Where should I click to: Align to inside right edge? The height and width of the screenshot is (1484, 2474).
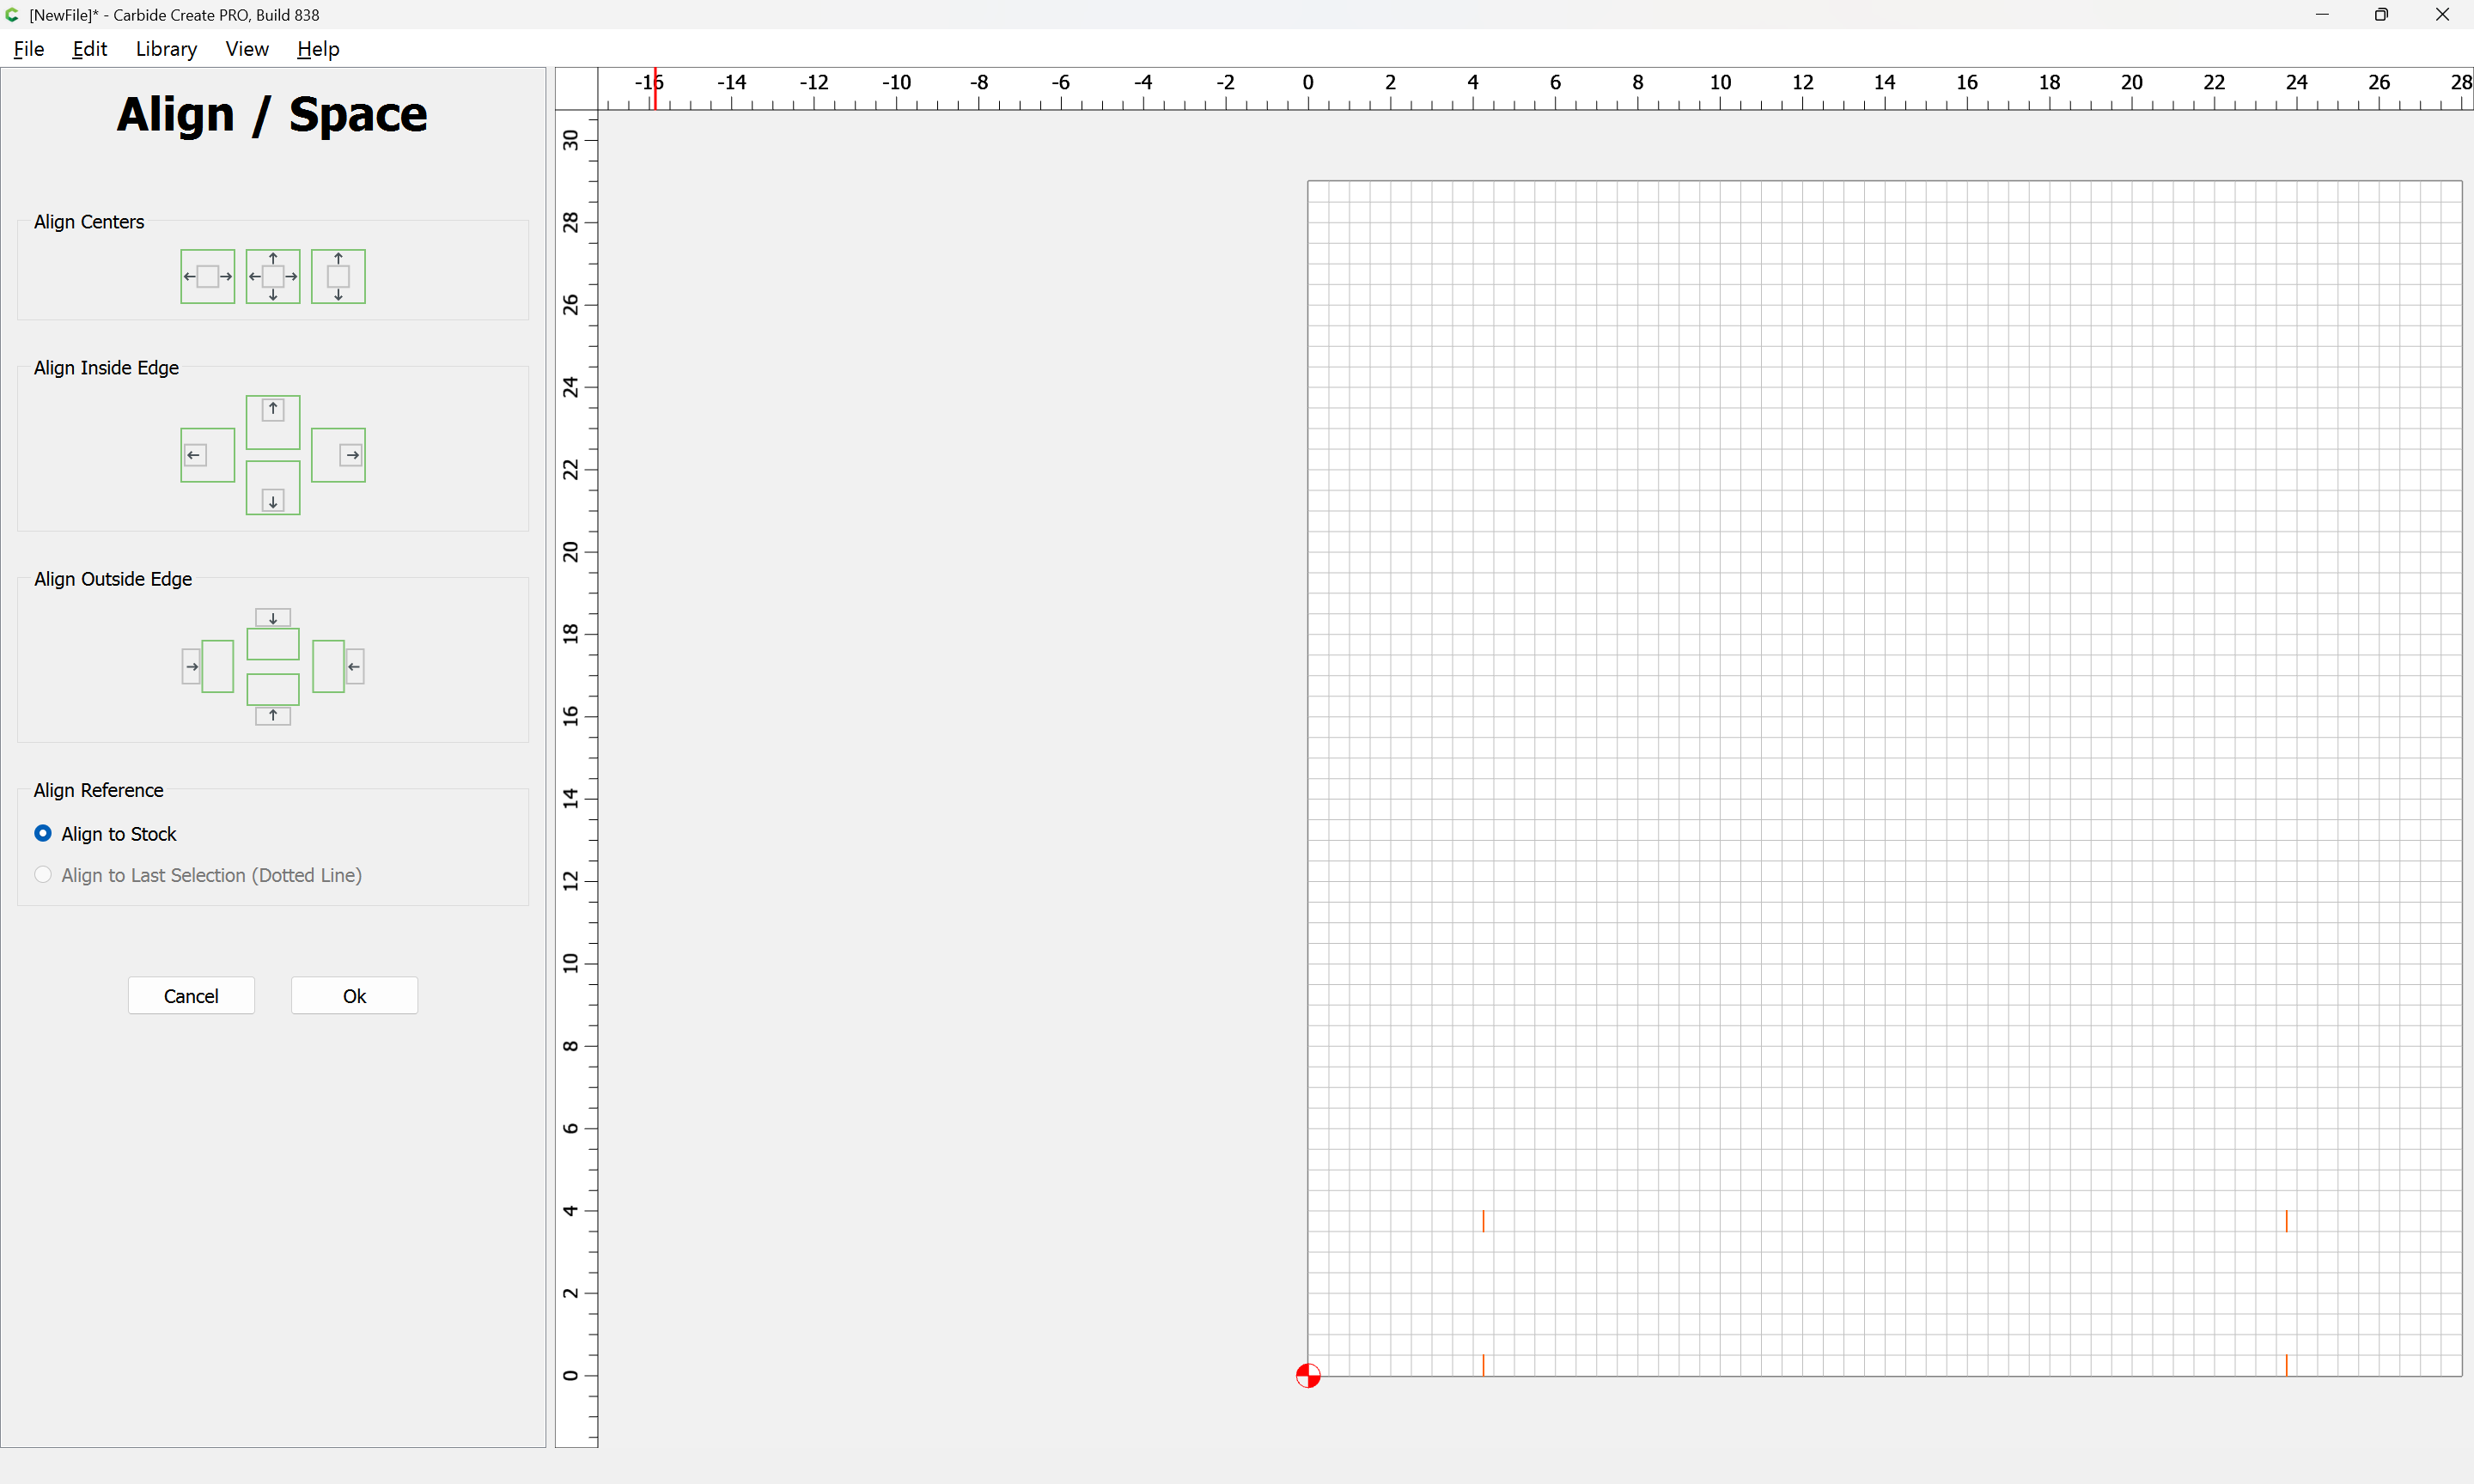pos(338,455)
